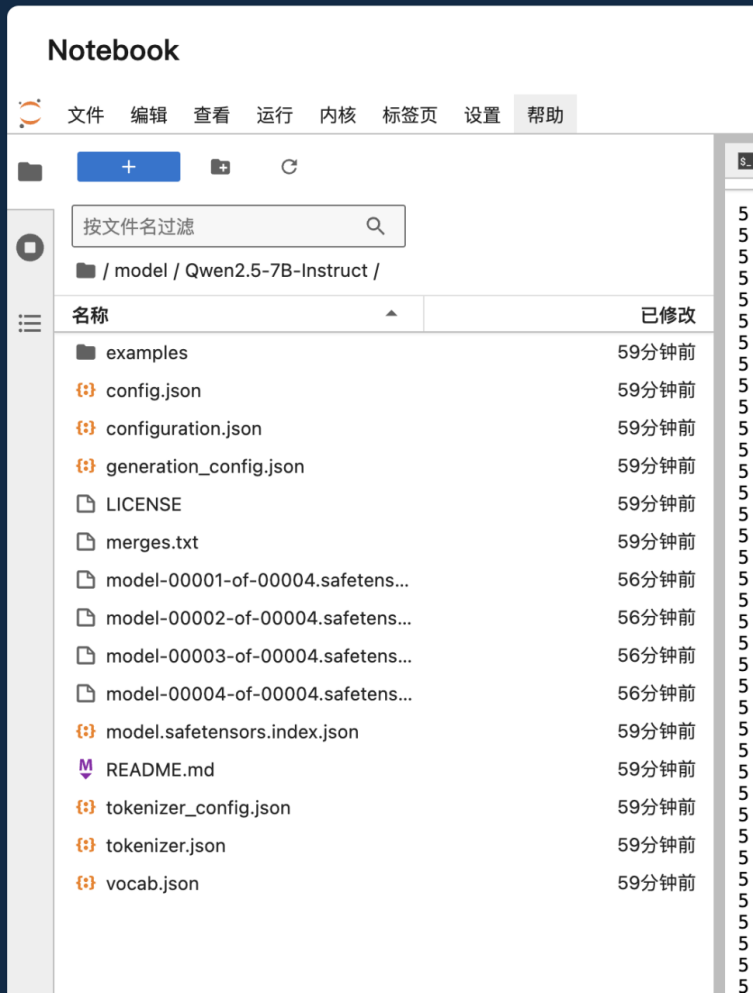Open the 帮助 menu

point(545,115)
